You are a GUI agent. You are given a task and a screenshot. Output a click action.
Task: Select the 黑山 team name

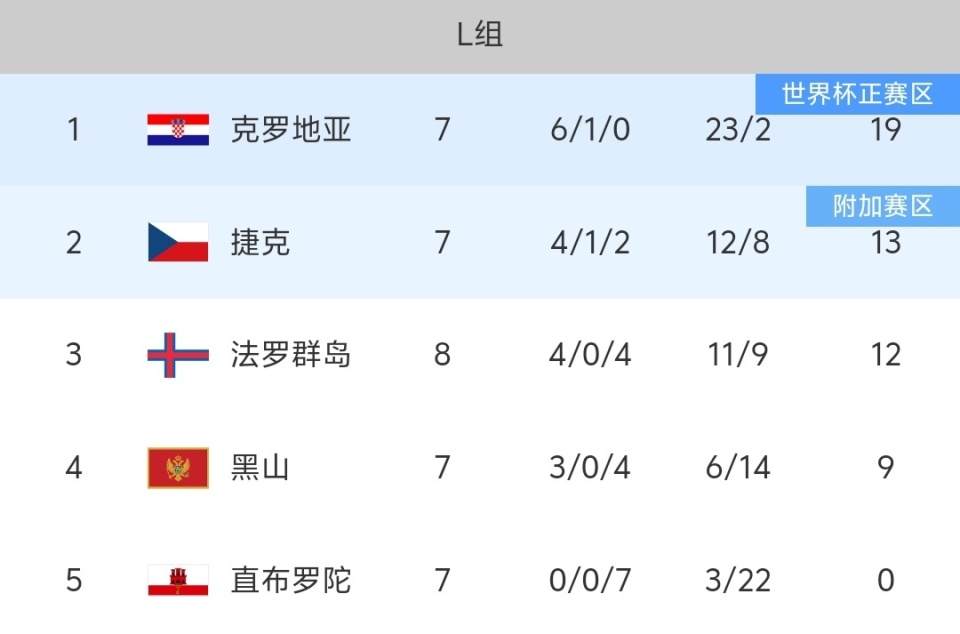coord(260,468)
